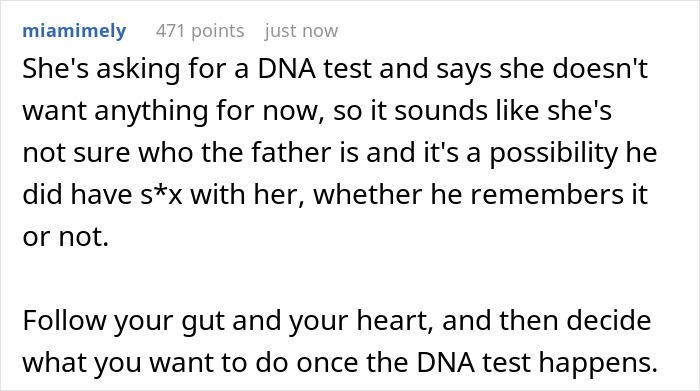700x391 pixels.
Task: Click the 'Follow your gut' paragraph
Action: click(340, 341)
